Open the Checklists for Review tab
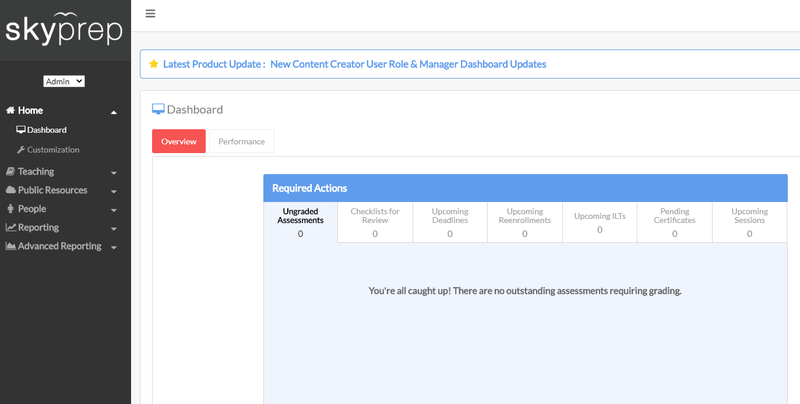 (375, 222)
